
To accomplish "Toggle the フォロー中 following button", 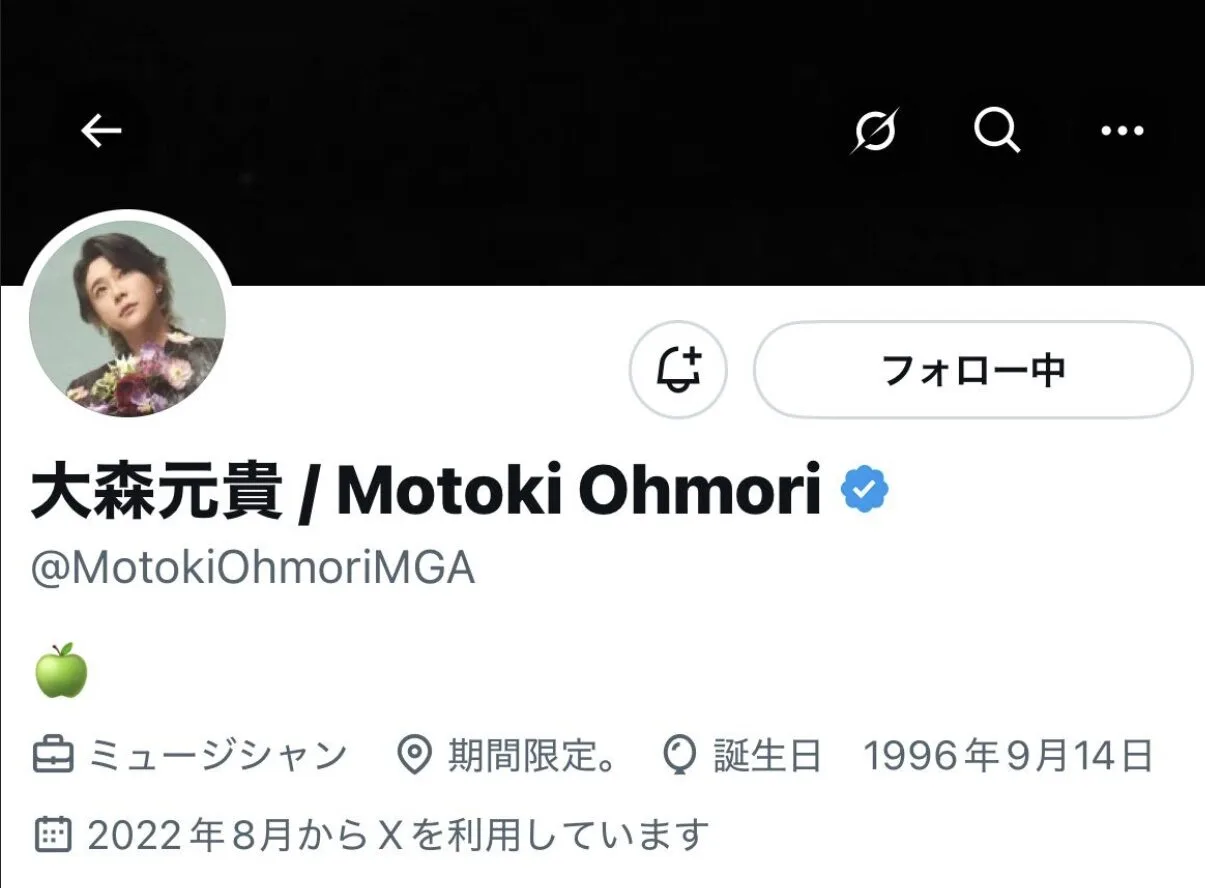I will click(973, 369).
